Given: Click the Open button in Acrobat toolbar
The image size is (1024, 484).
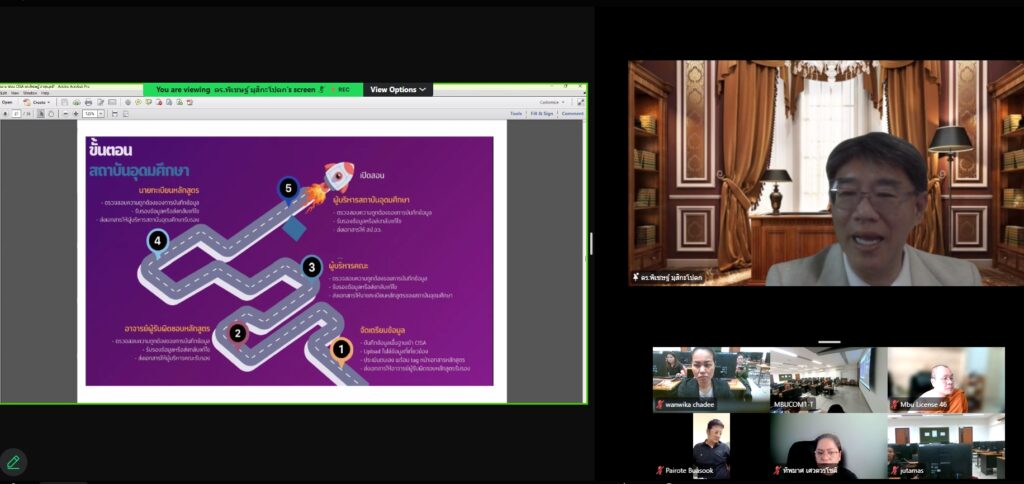Looking at the screenshot, I should click(x=8, y=102).
